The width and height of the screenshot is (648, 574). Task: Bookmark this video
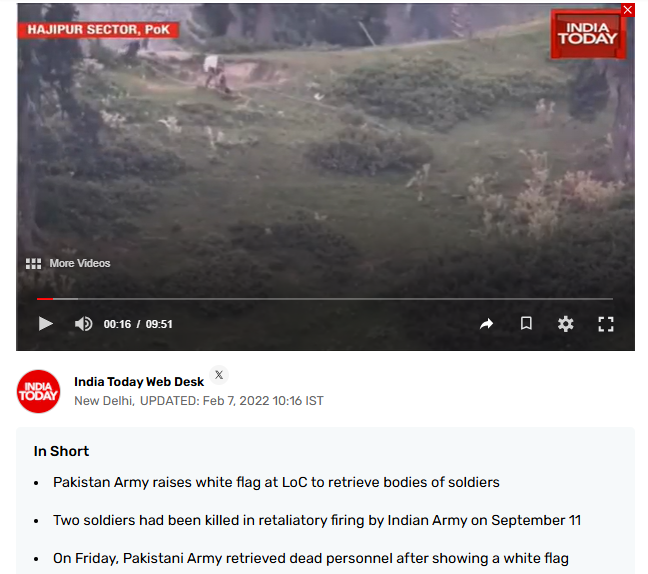(x=526, y=323)
